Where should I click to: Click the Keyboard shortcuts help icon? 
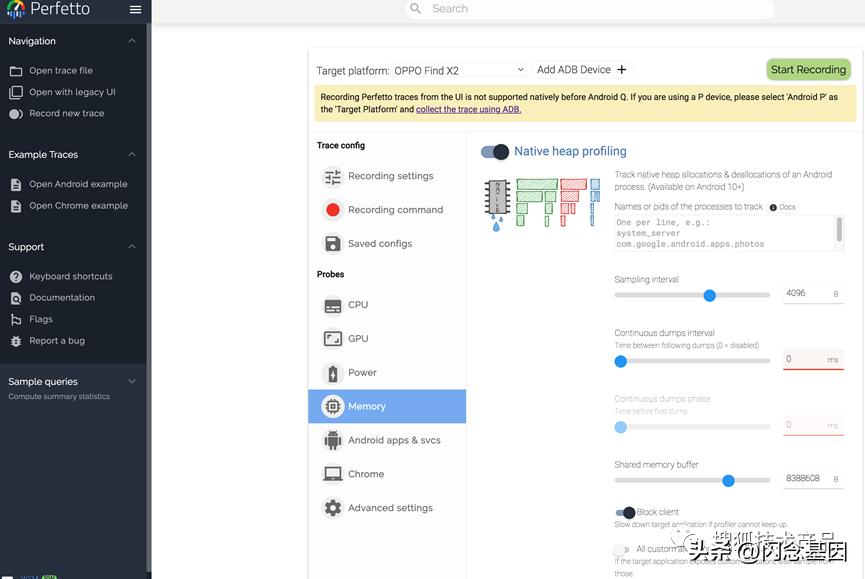tap(16, 277)
